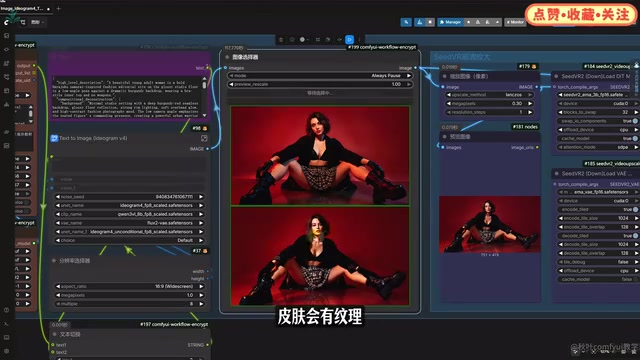Click the small preview image in 预览图像 node

pyautogui.click(x=489, y=224)
